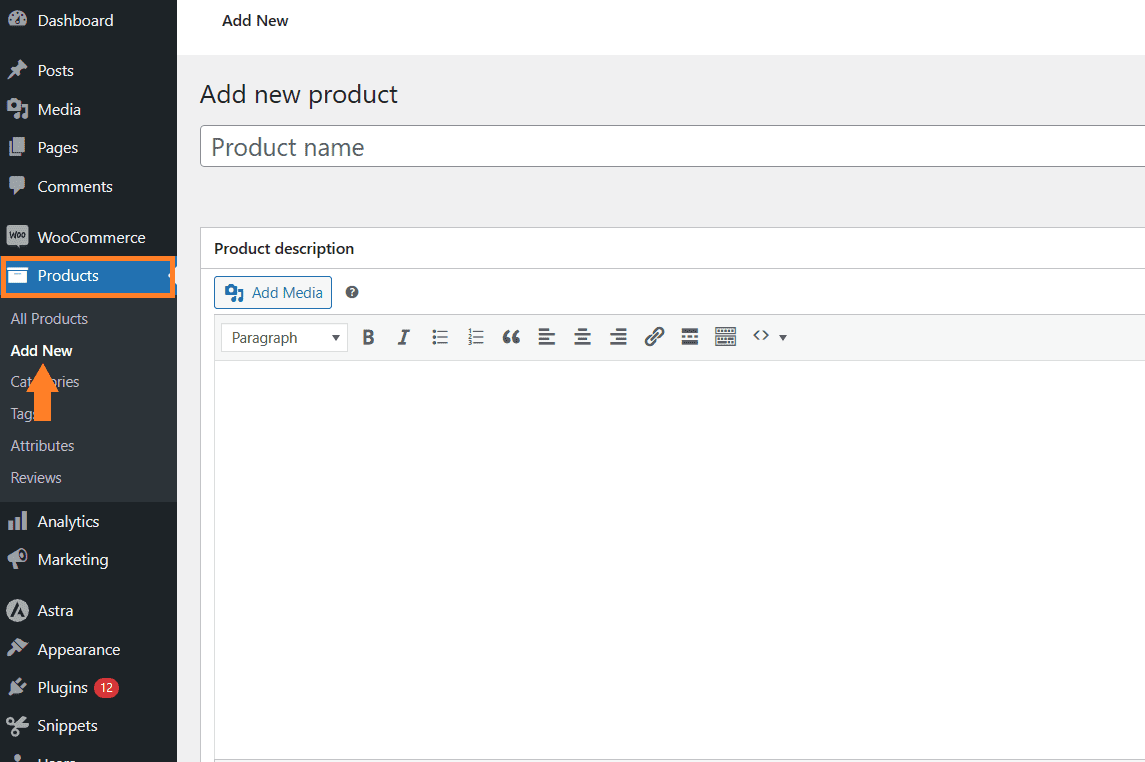Open the Appearance menu
This screenshot has height=762, width=1145.
(x=88, y=650)
